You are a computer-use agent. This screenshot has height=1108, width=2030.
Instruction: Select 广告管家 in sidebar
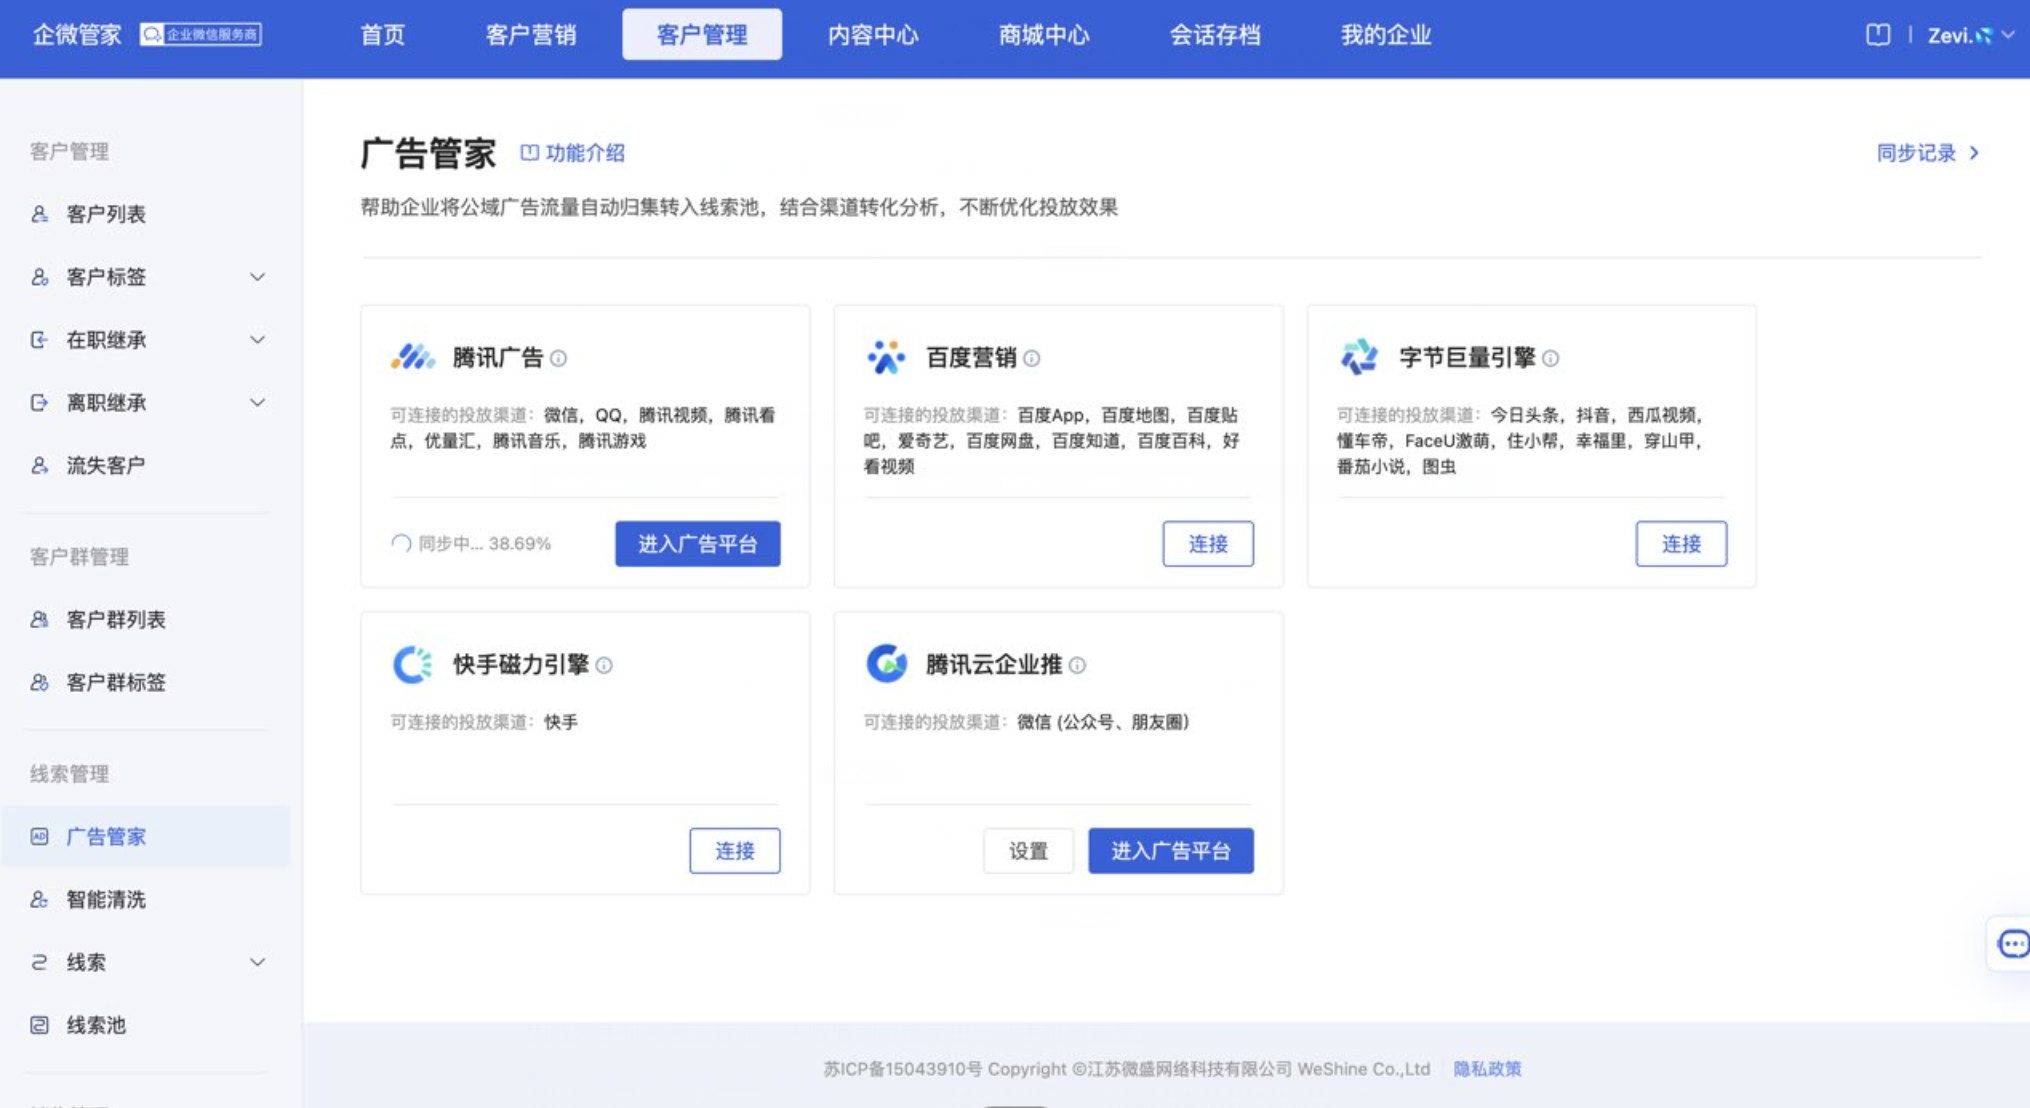pos(146,836)
